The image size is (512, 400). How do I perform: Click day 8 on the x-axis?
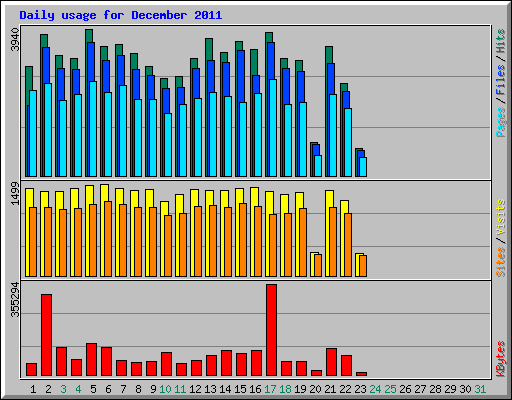138,389
